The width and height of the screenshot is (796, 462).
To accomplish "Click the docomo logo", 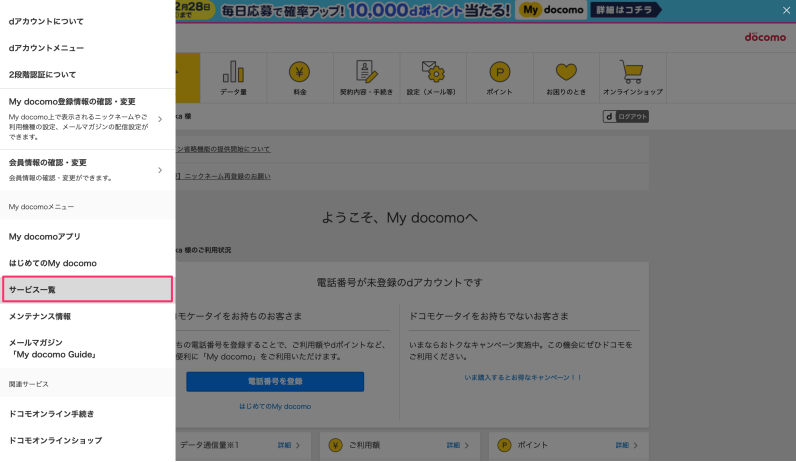I will click(765, 37).
